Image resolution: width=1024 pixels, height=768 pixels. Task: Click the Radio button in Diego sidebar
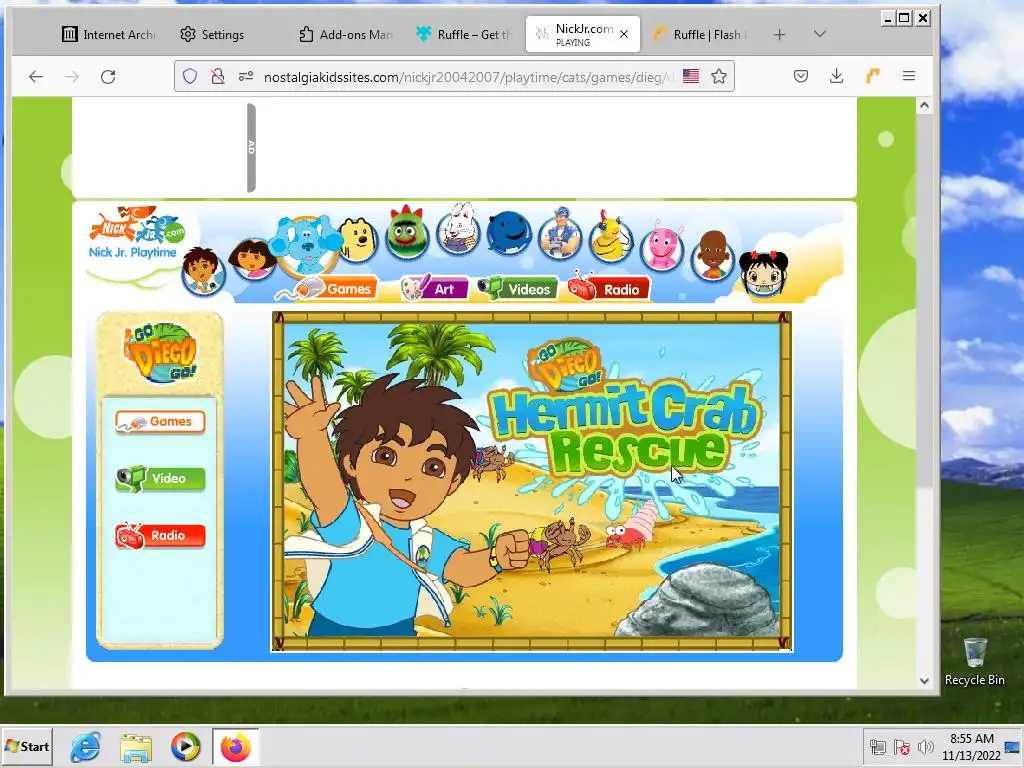pyautogui.click(x=160, y=536)
